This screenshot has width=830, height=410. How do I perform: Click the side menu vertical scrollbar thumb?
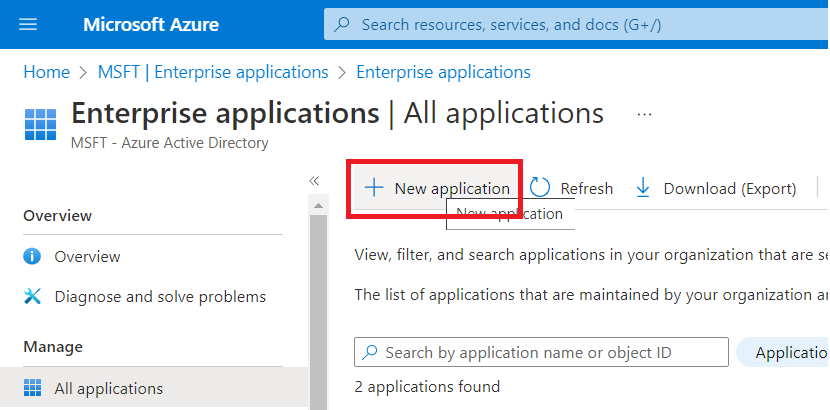pyautogui.click(x=318, y=312)
